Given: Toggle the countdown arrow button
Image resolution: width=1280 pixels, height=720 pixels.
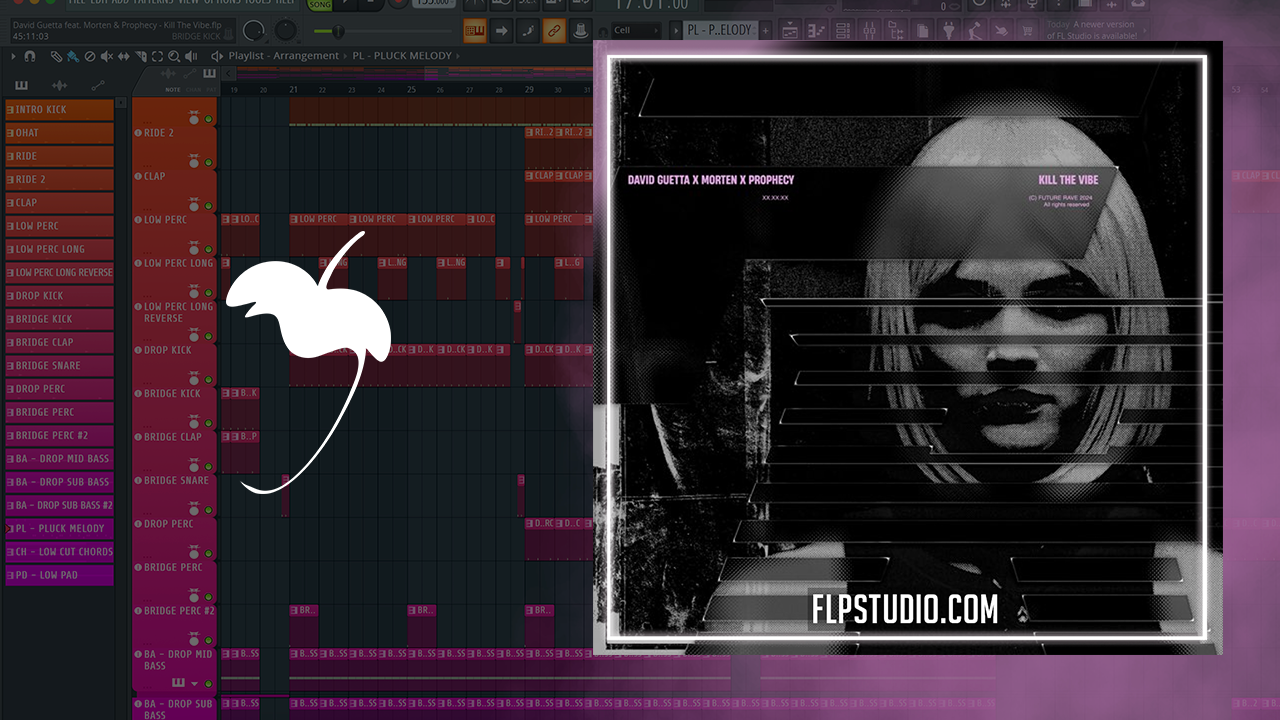Looking at the screenshot, I should (x=501, y=31).
